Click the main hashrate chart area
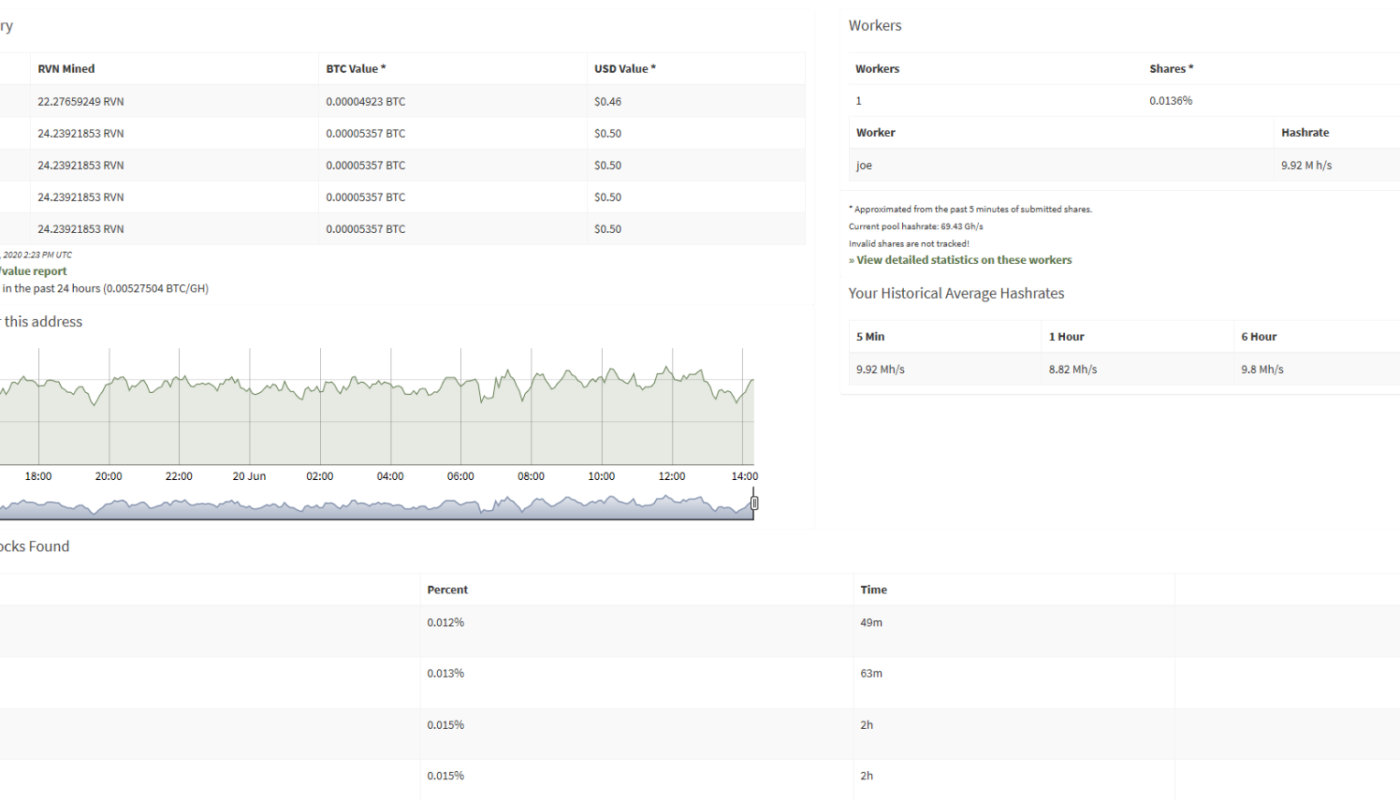Screen dimensions: 1400x800 tap(376, 407)
